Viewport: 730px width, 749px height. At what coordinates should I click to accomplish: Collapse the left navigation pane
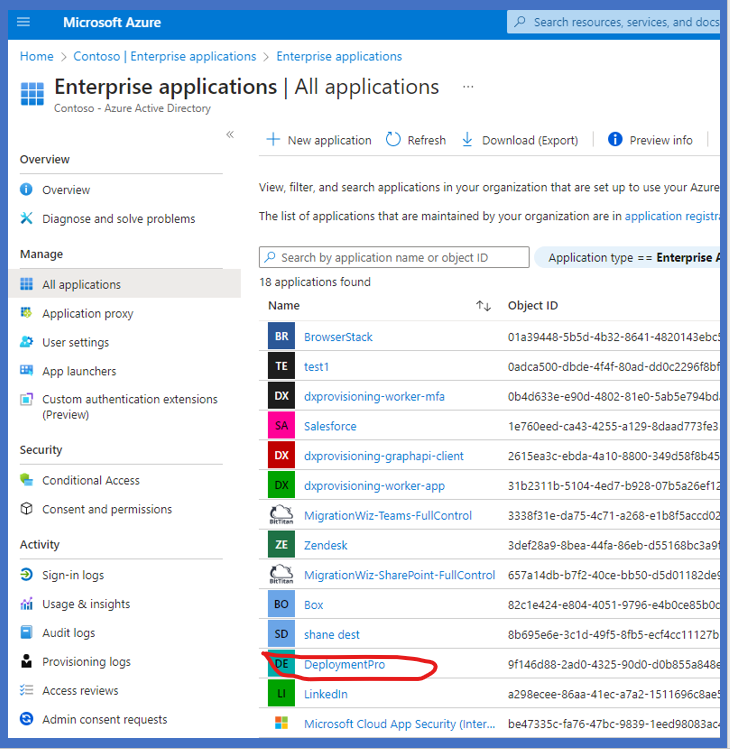[x=230, y=134]
